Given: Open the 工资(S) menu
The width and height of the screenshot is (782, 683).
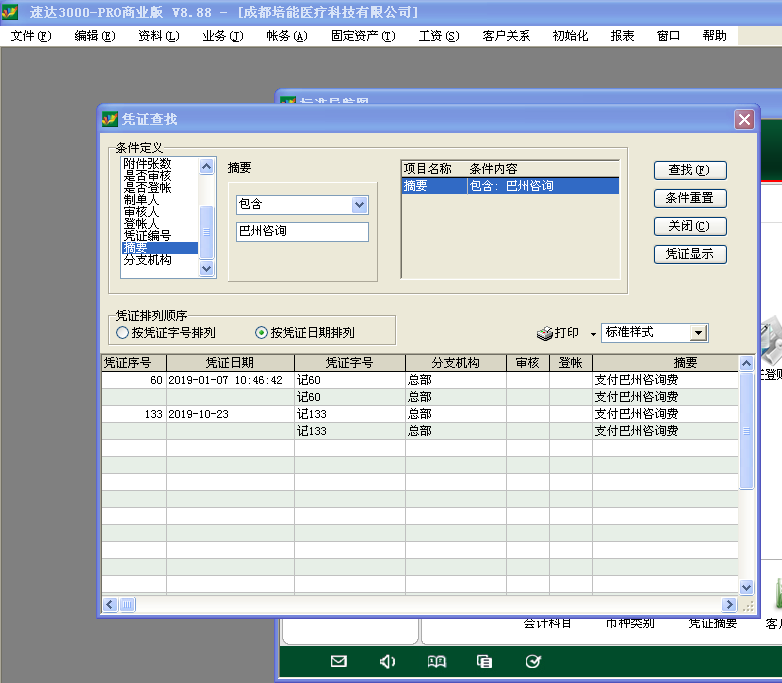Looking at the screenshot, I should pos(439,36).
